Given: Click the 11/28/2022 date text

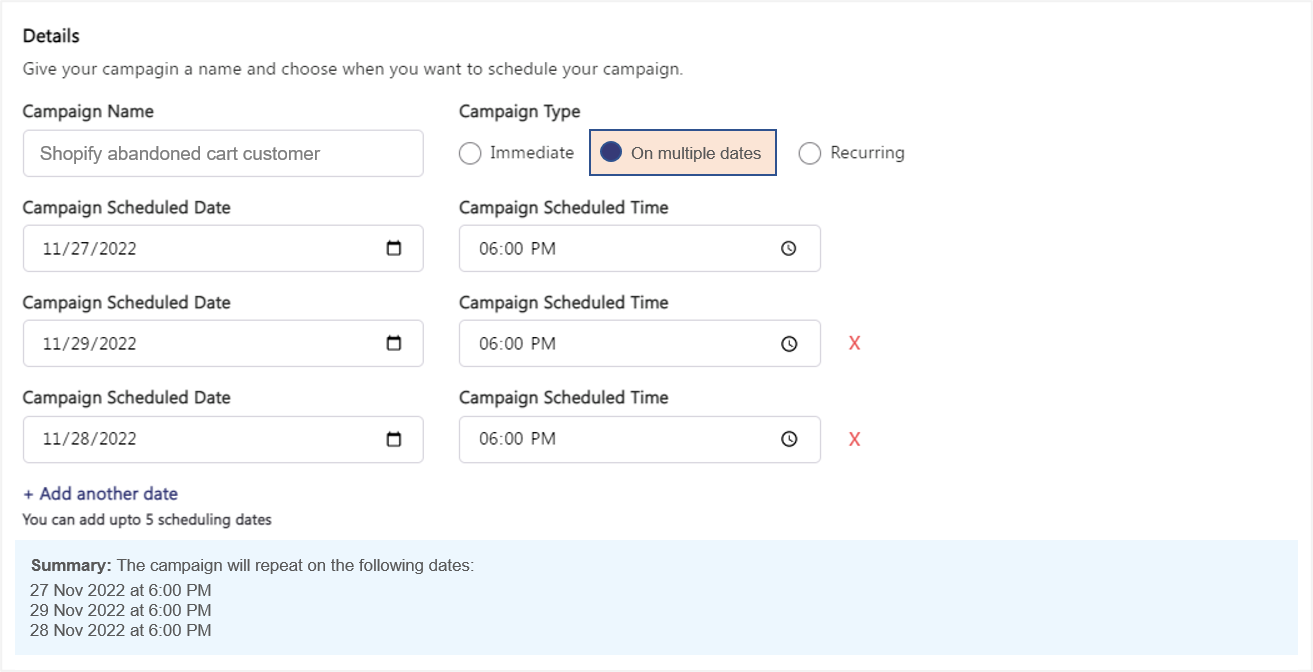Looking at the screenshot, I should [89, 440].
